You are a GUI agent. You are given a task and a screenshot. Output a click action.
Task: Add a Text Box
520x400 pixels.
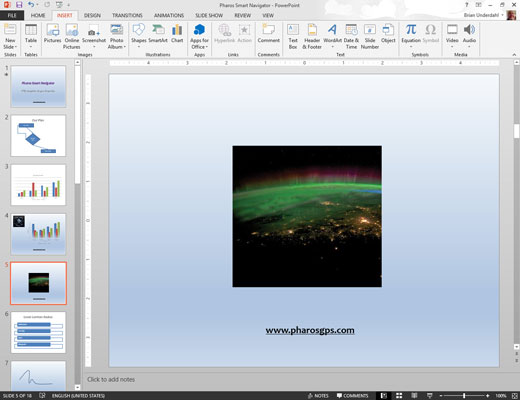(x=293, y=37)
